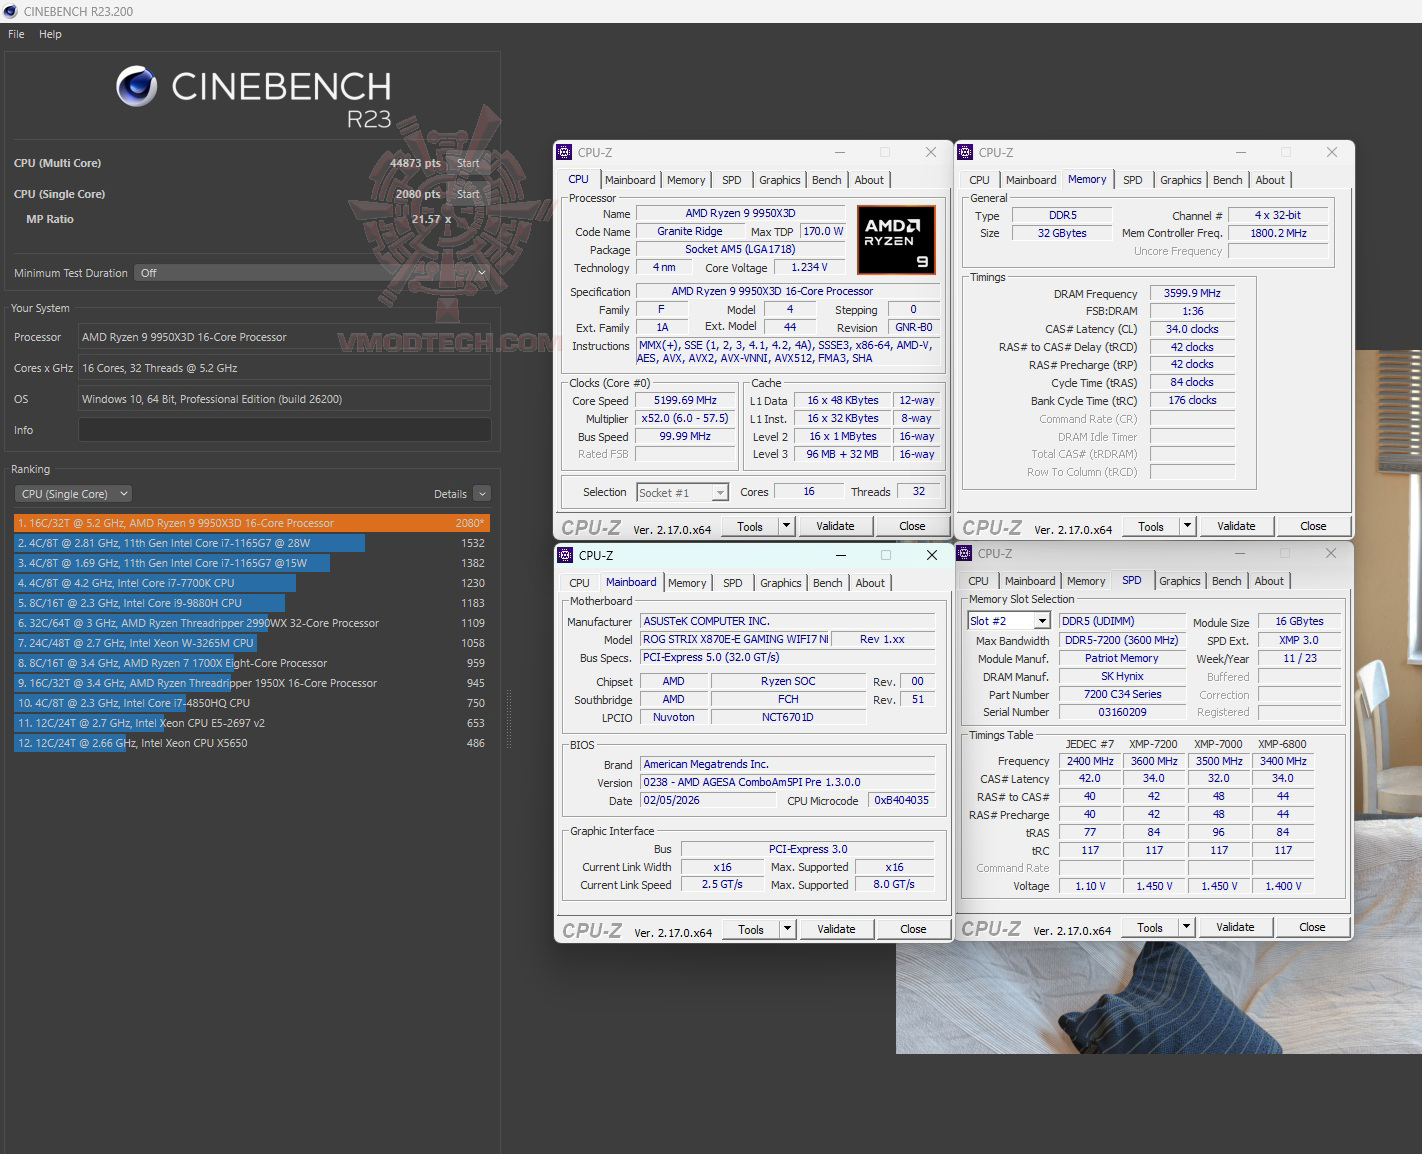The width and height of the screenshot is (1422, 1154).
Task: Open Mainboard tab in the CPU-Z SPD window
Action: tap(1030, 581)
